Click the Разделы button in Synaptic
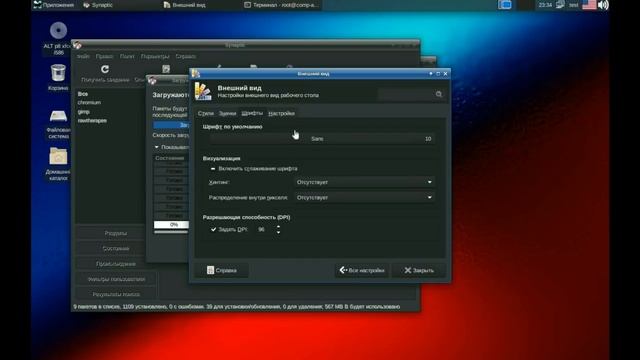640x360 pixels. (116, 233)
